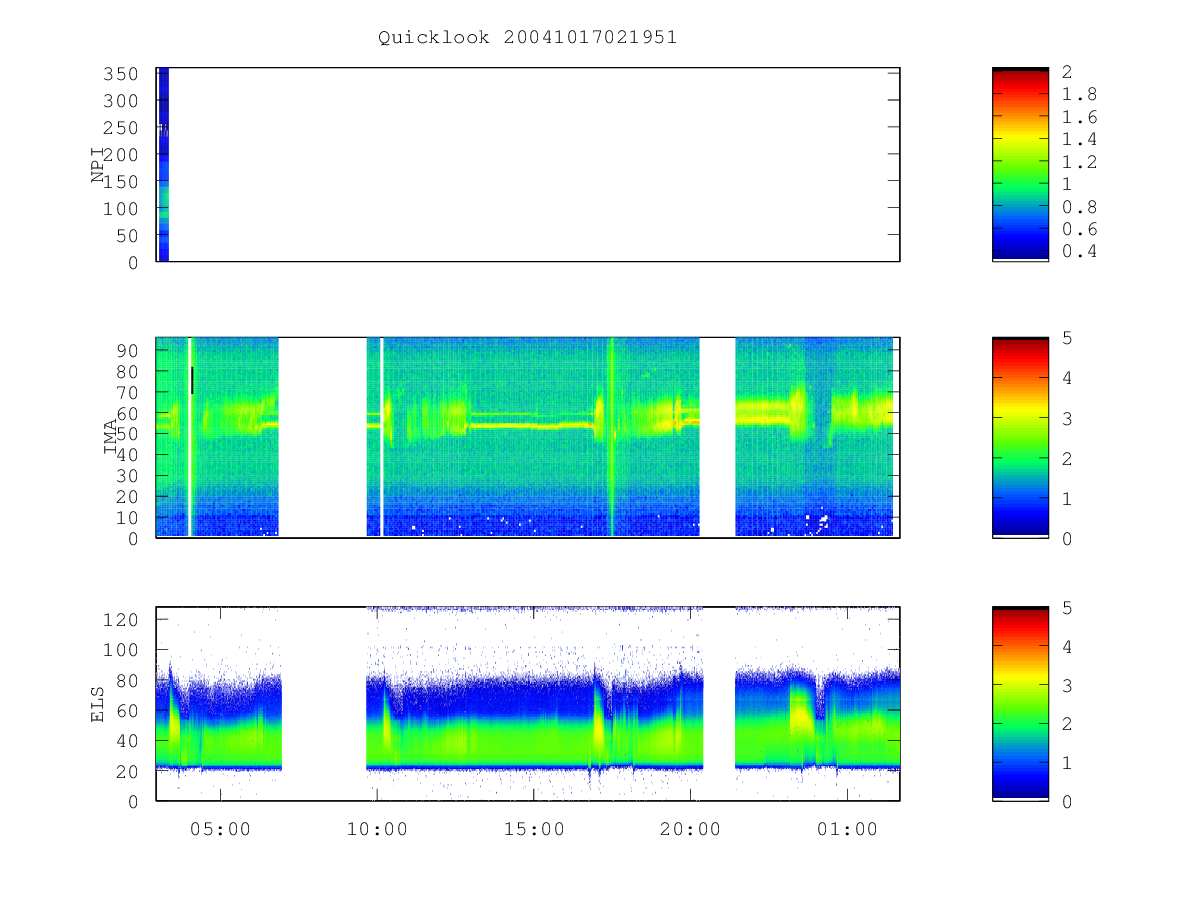The height and width of the screenshot is (900, 1200).
Task: Select the ELS axis label
Action: tap(98, 704)
